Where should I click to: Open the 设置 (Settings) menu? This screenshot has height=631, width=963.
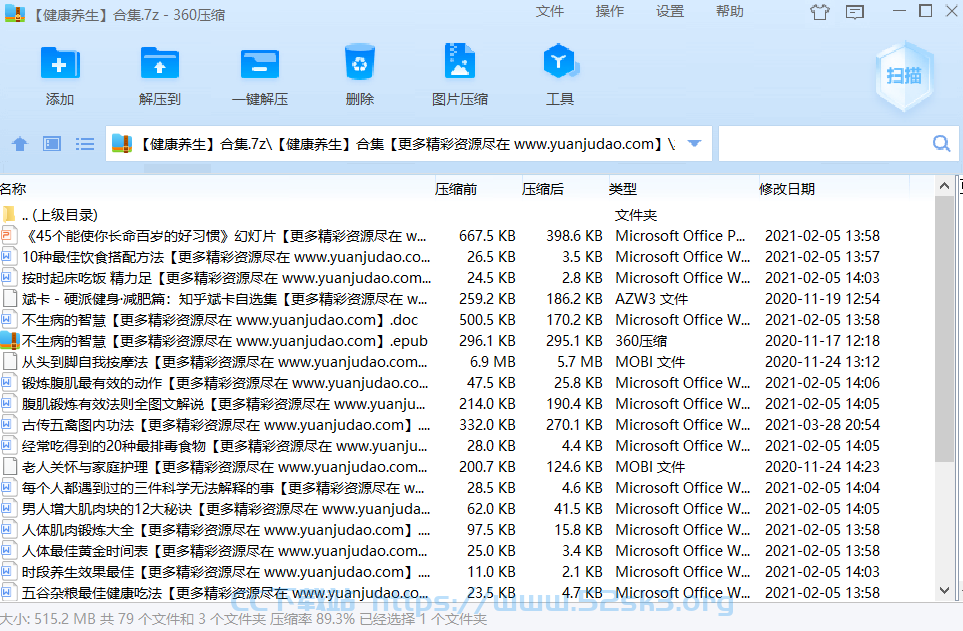pyautogui.click(x=669, y=11)
